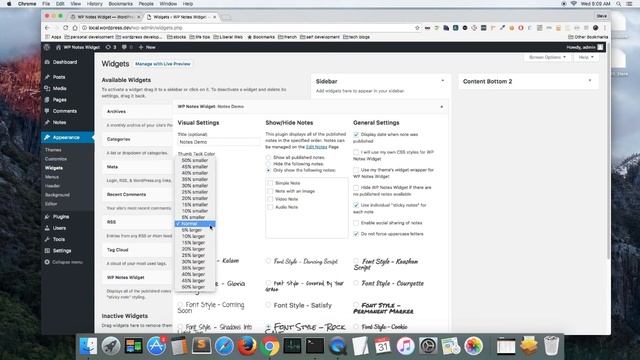The width and height of the screenshot is (640, 360).
Task: Open the Edit Notes page link
Action: 316,147
